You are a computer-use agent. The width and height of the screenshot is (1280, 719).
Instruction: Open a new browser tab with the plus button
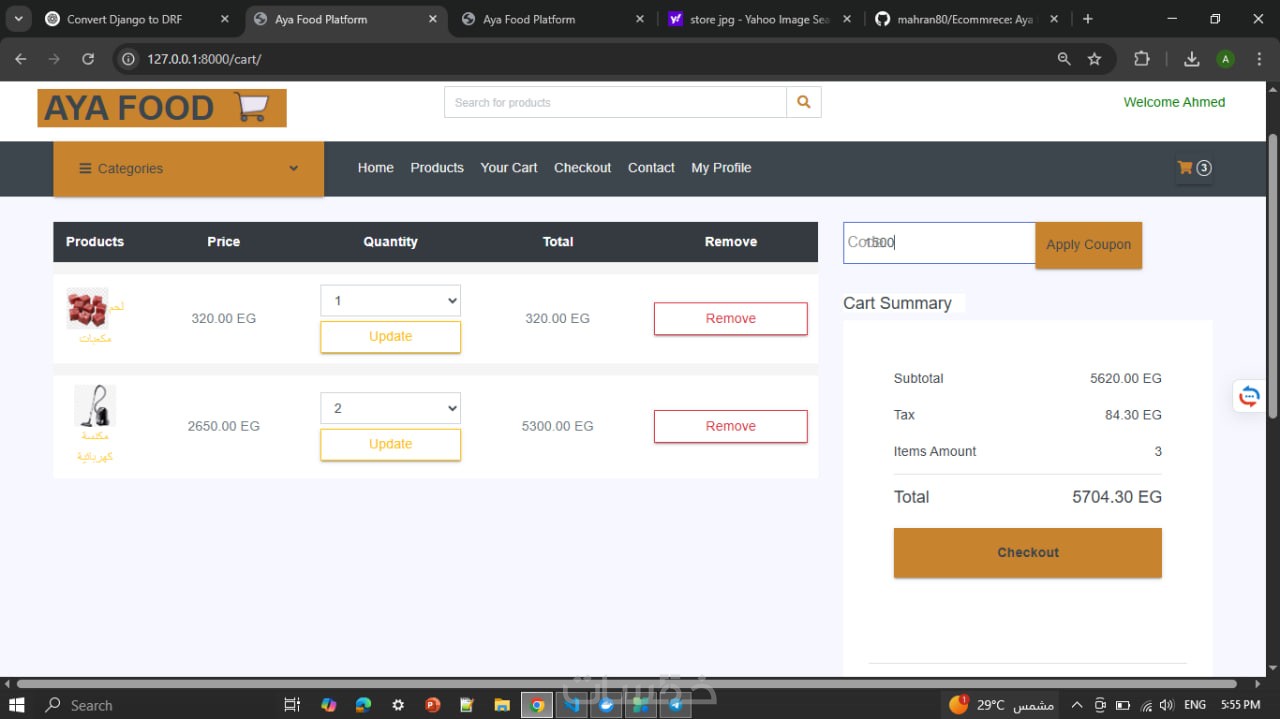1088,19
